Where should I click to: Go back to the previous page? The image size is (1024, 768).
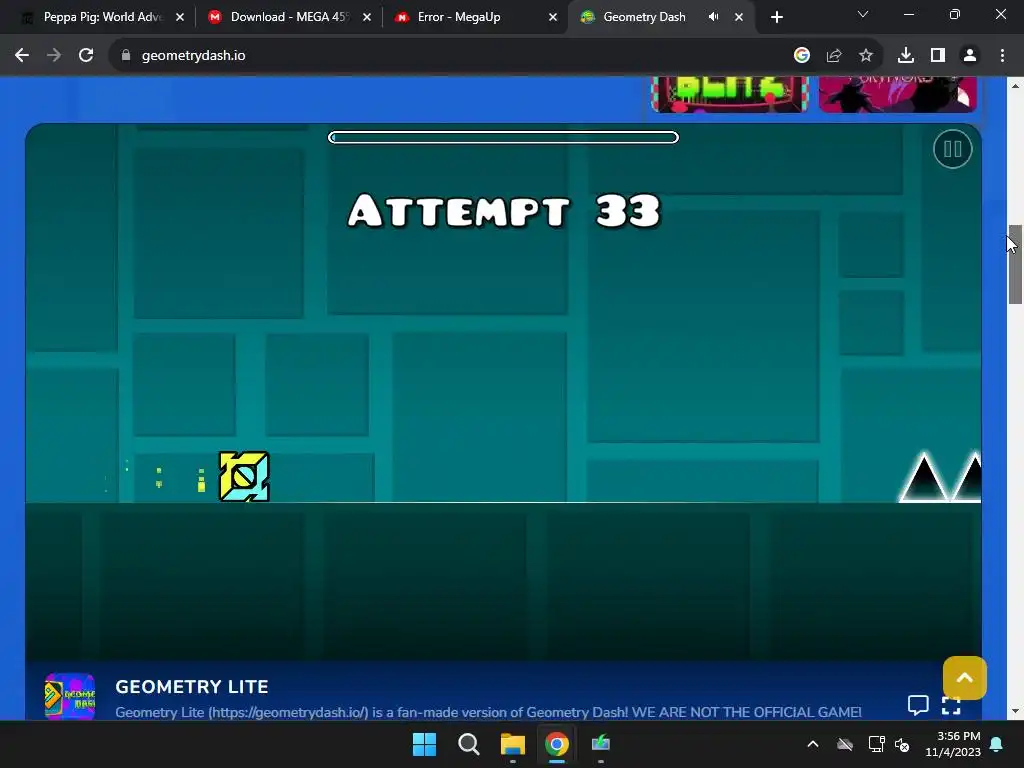point(22,56)
